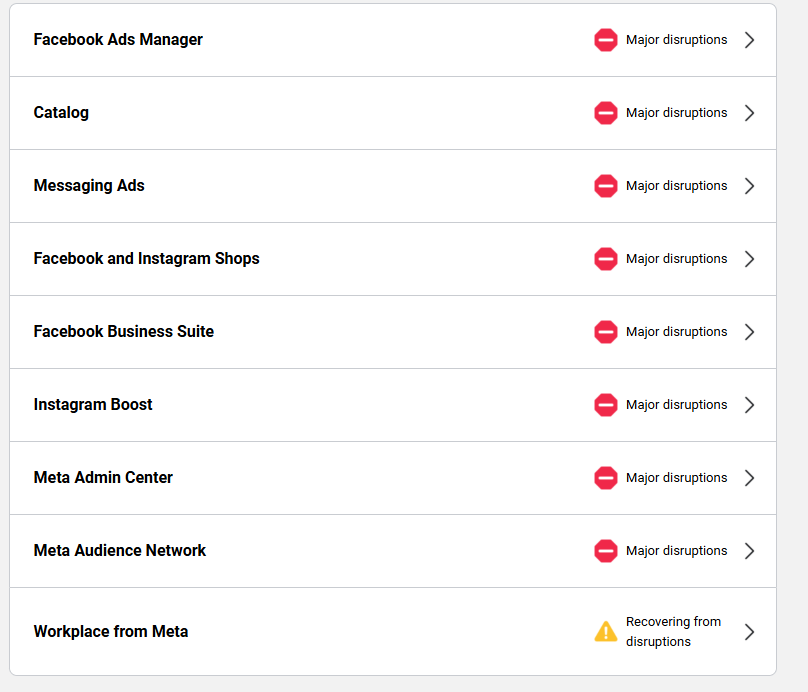Select the red icon beside Instagram Boost
Image resolution: width=808 pixels, height=692 pixels.
coord(606,405)
